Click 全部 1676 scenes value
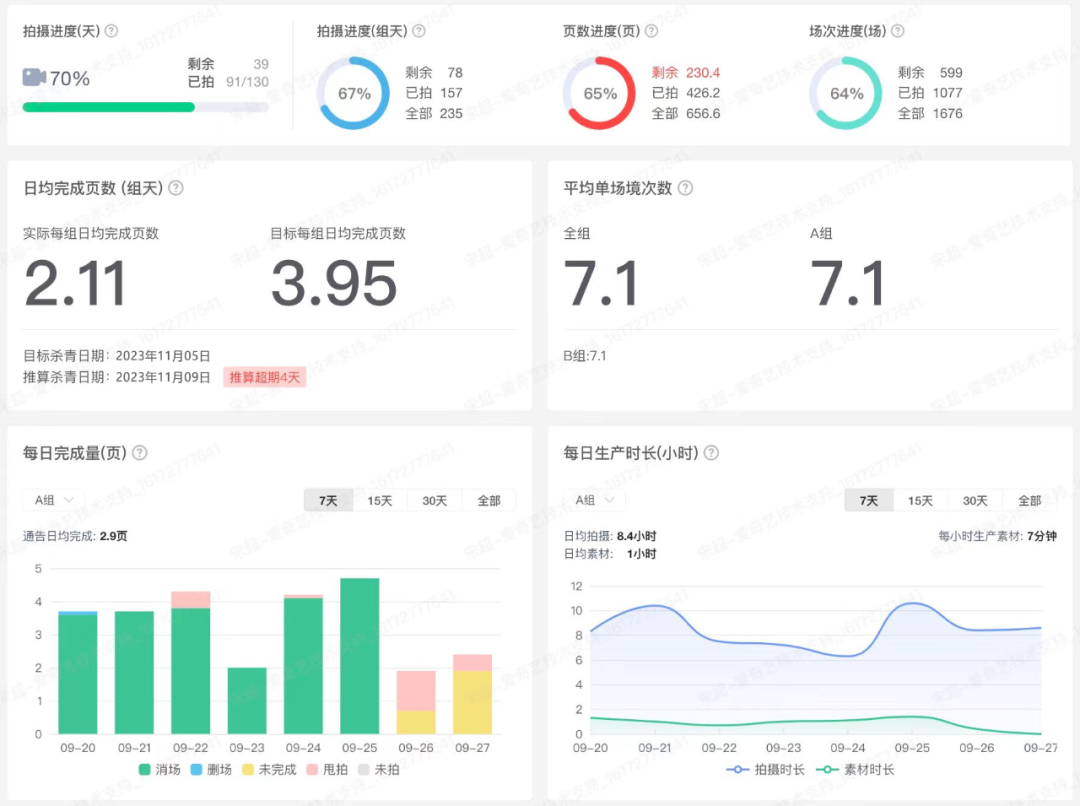 (931, 114)
